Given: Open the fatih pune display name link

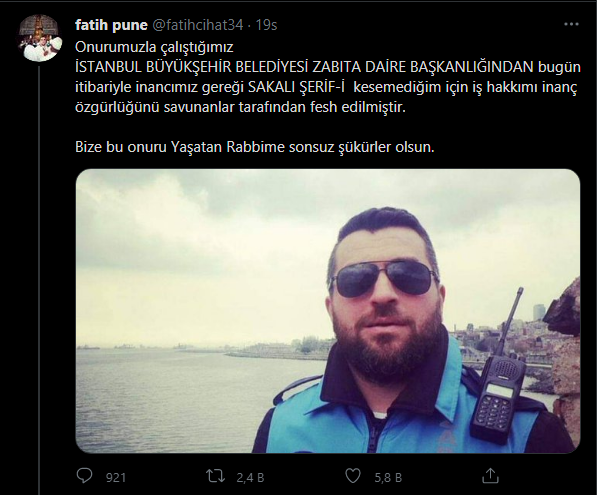Looking at the screenshot, I should click(x=111, y=25).
